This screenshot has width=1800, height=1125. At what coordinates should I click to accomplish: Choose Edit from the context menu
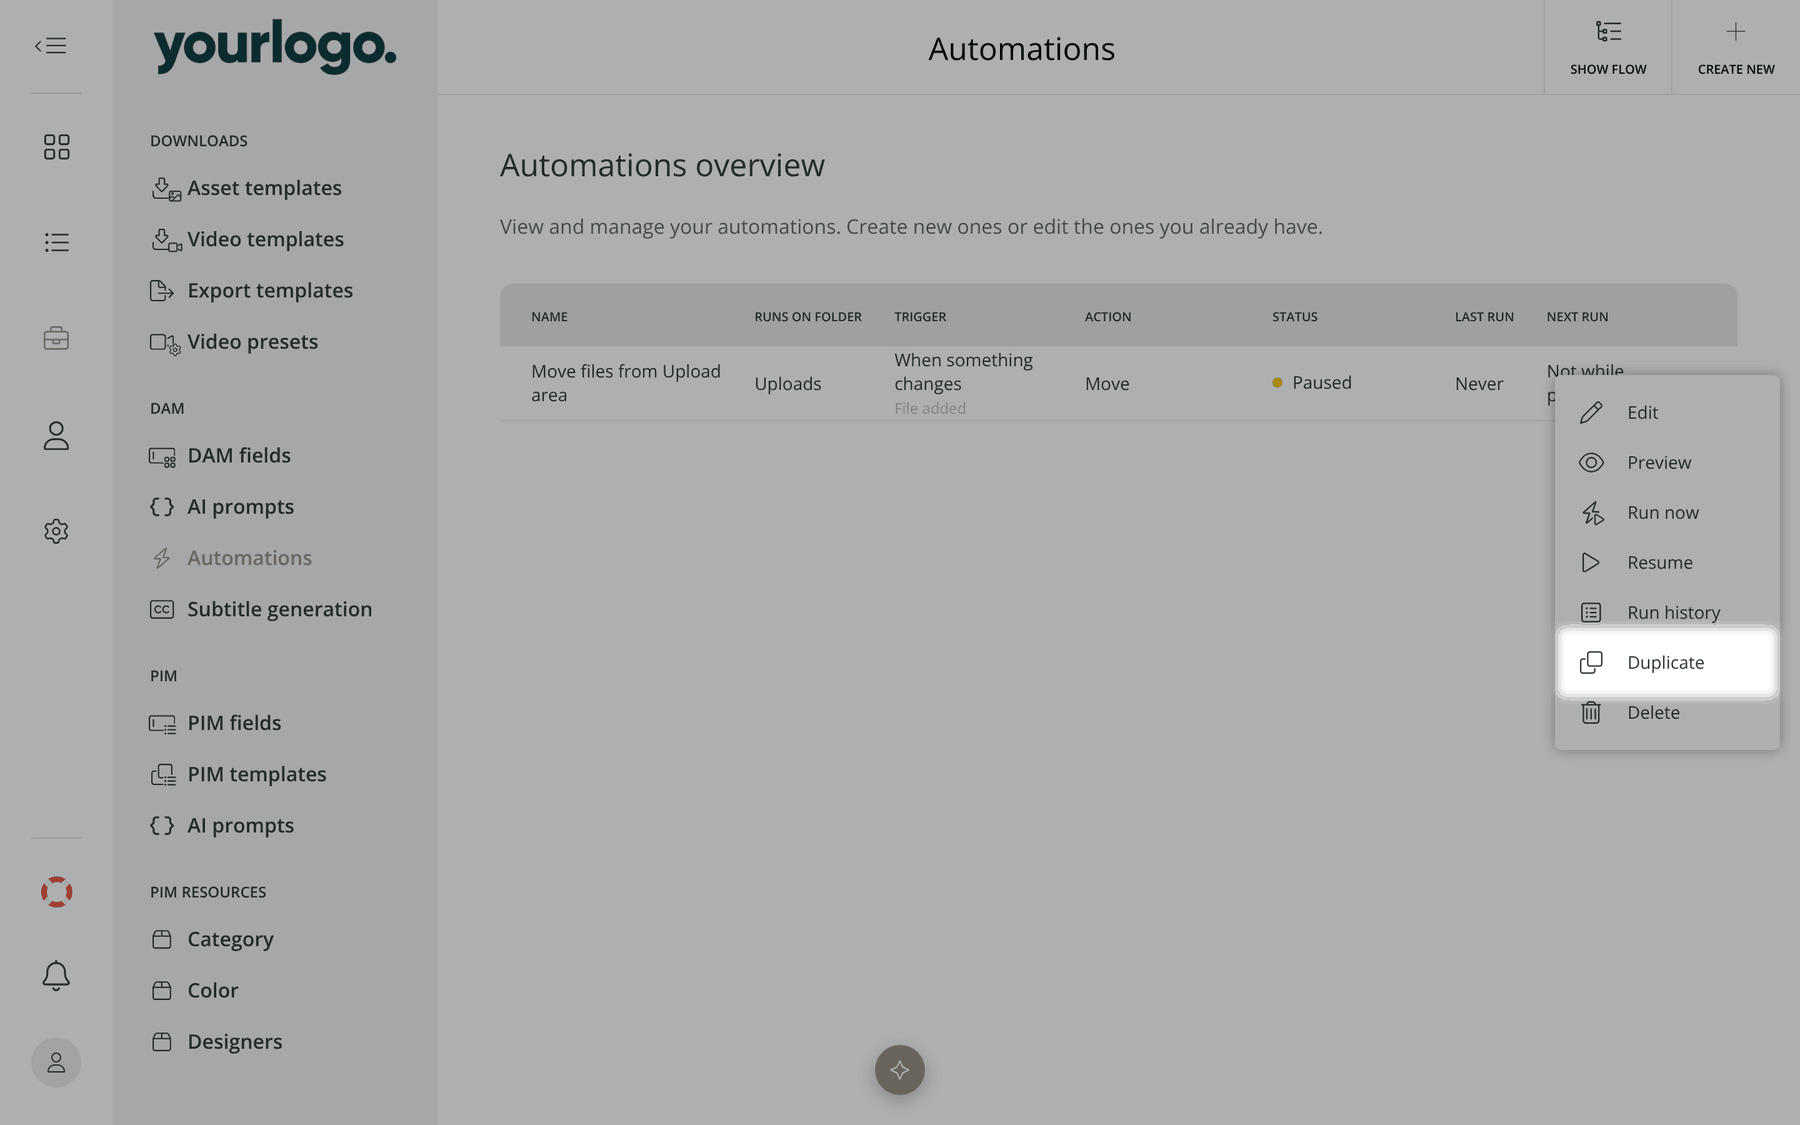(x=1667, y=412)
